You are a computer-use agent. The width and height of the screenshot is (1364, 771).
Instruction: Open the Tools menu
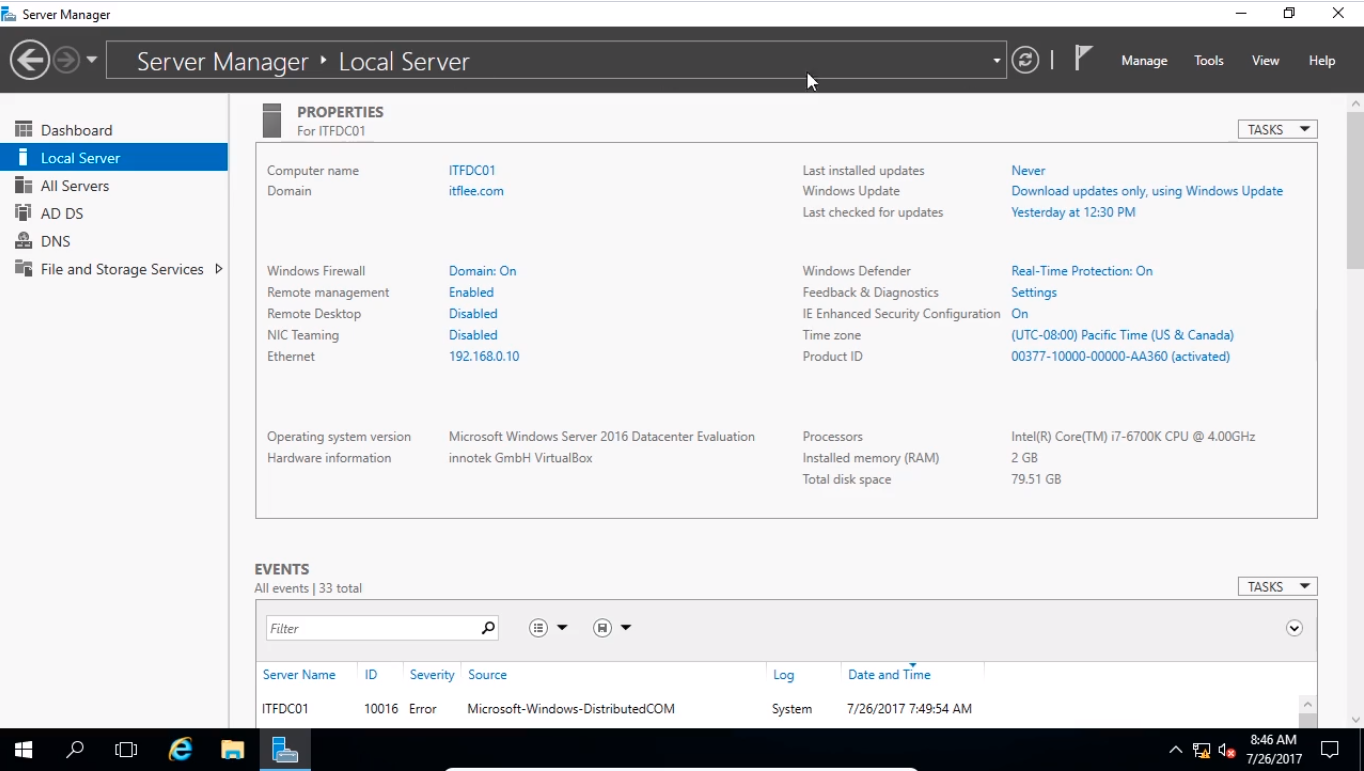(1209, 61)
